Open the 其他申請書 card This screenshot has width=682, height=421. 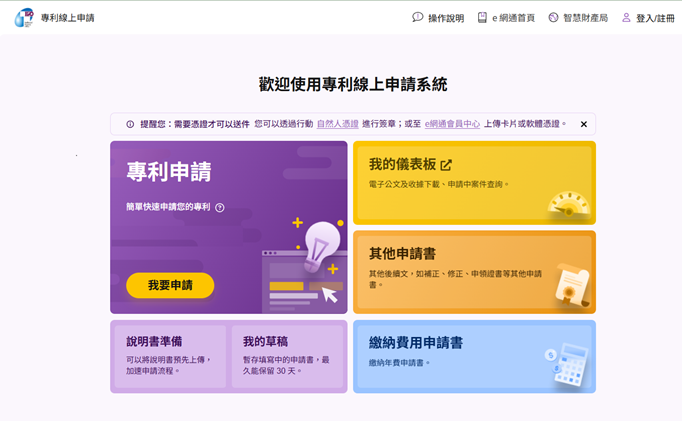coord(474,270)
